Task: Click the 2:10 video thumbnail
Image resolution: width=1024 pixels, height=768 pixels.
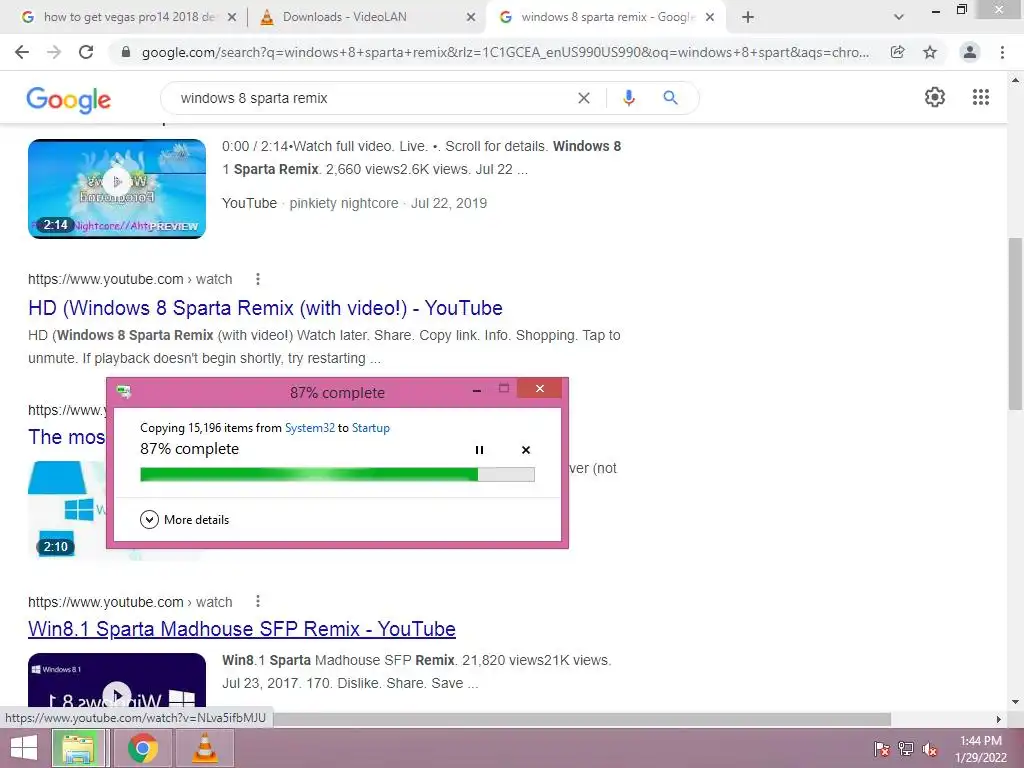Action: (x=67, y=509)
